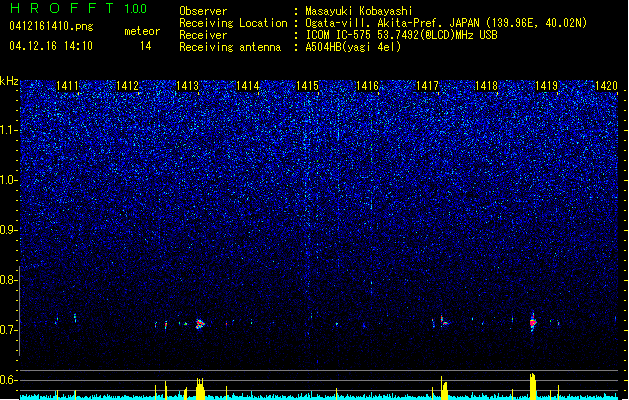Image resolution: width=629 pixels, height=400 pixels.
Task: Click the 0.6 kHz frequency label
Action: [9, 380]
